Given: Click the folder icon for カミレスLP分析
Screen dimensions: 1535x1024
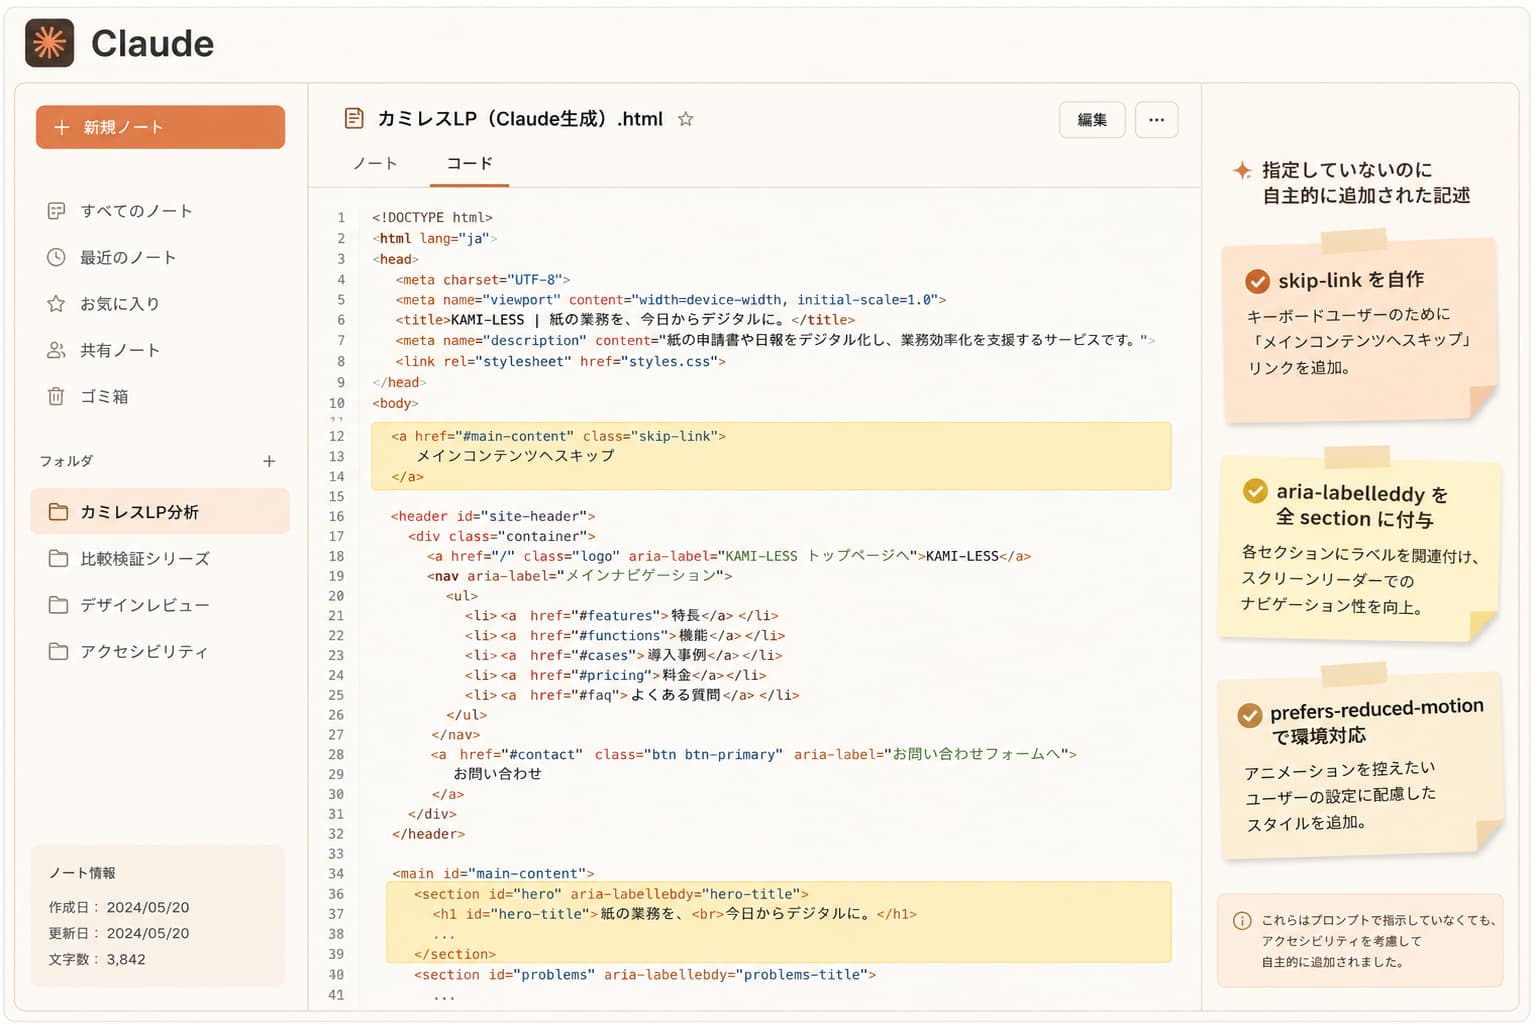Looking at the screenshot, I should 59,512.
